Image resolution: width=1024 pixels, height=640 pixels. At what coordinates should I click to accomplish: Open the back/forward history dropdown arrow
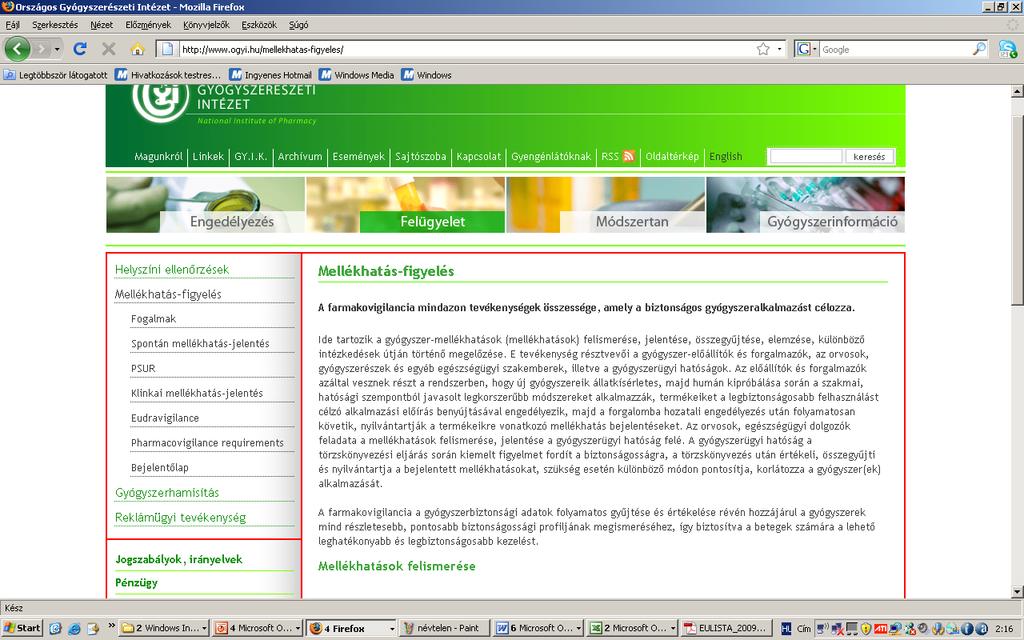click(x=57, y=49)
